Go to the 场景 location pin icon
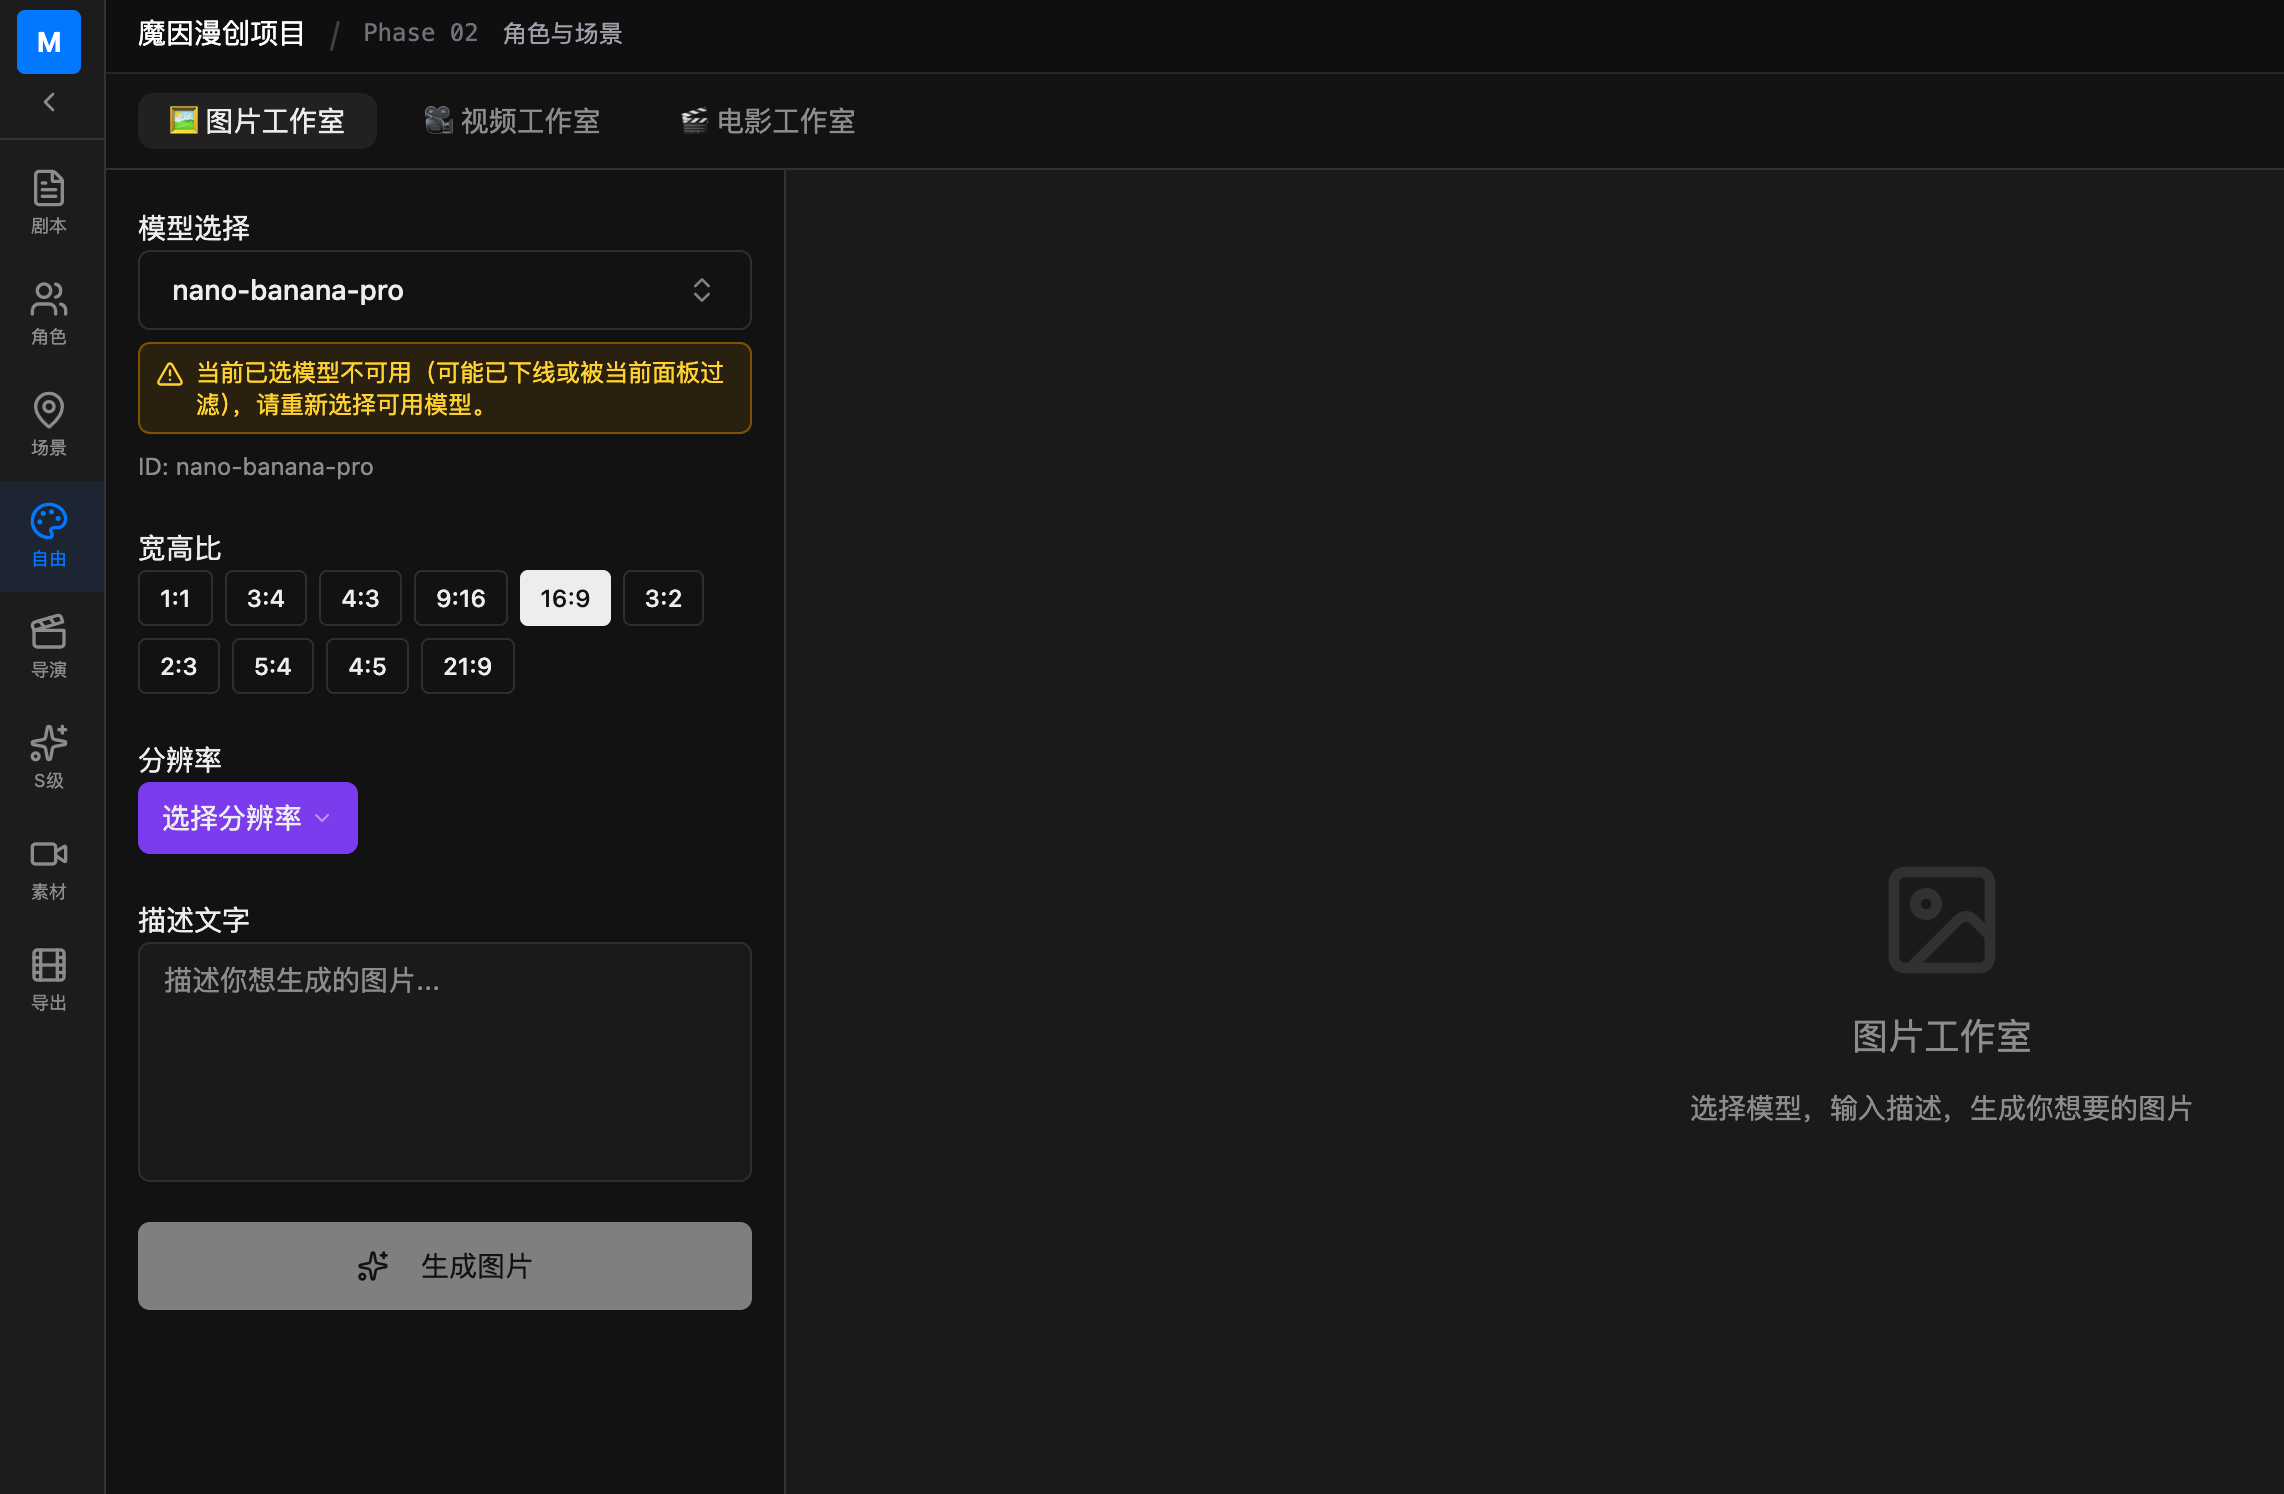 point(48,423)
